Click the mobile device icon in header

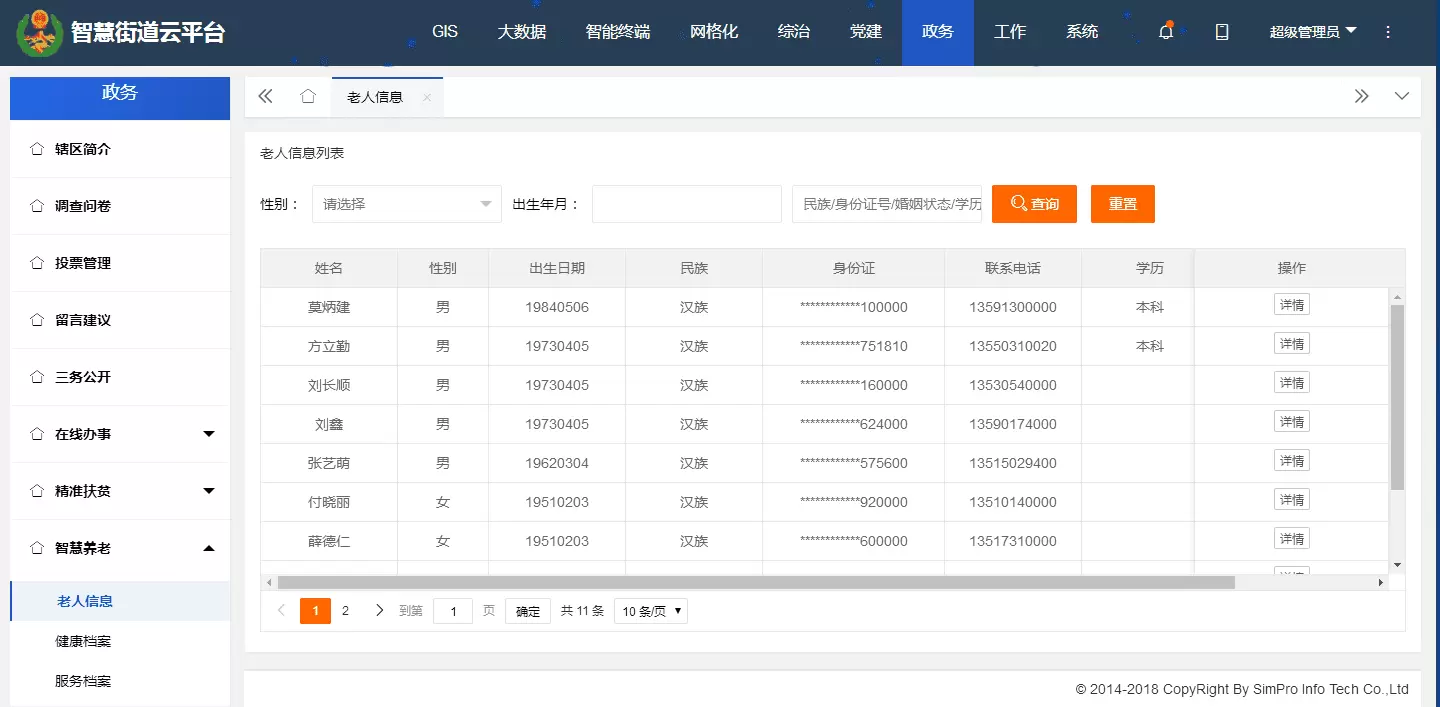(x=1221, y=32)
